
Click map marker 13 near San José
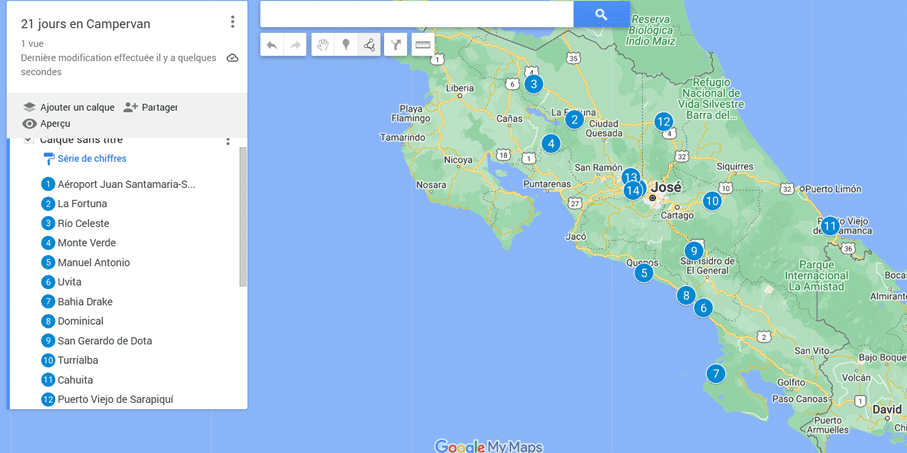tap(630, 177)
